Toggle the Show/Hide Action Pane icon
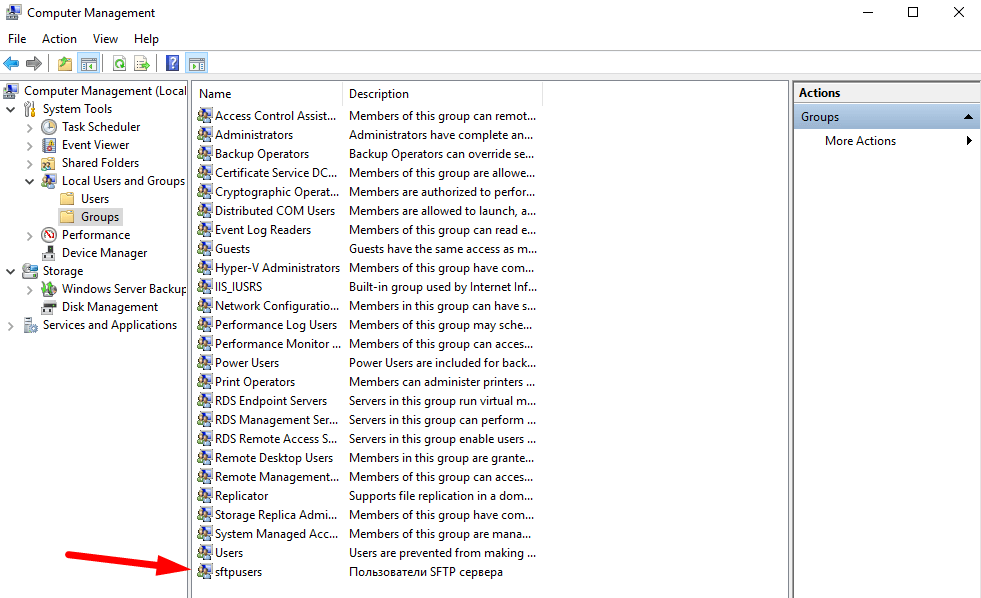The height and width of the screenshot is (598, 981). pyautogui.click(x=196, y=63)
